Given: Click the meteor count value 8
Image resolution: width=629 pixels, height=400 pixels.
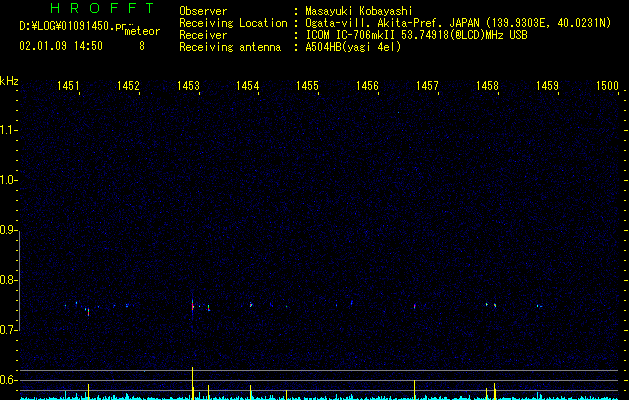Looking at the screenshot, I should coord(142,46).
